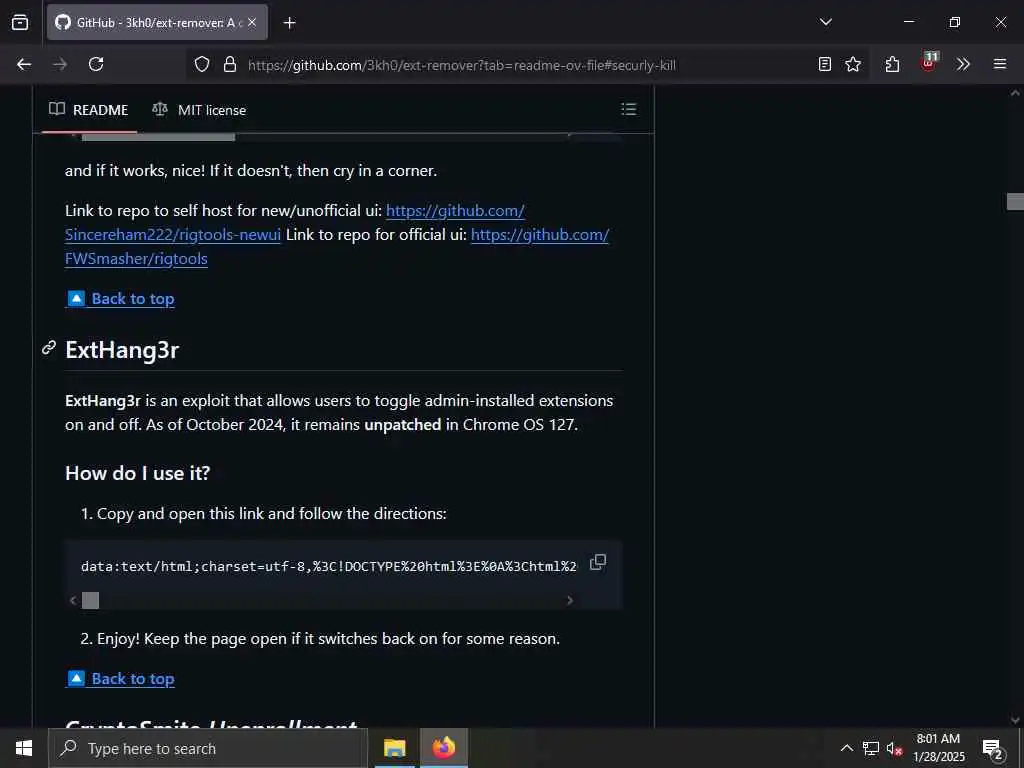Open Firefox View in the tab bar
The image size is (1024, 768).
pyautogui.click(x=20, y=23)
